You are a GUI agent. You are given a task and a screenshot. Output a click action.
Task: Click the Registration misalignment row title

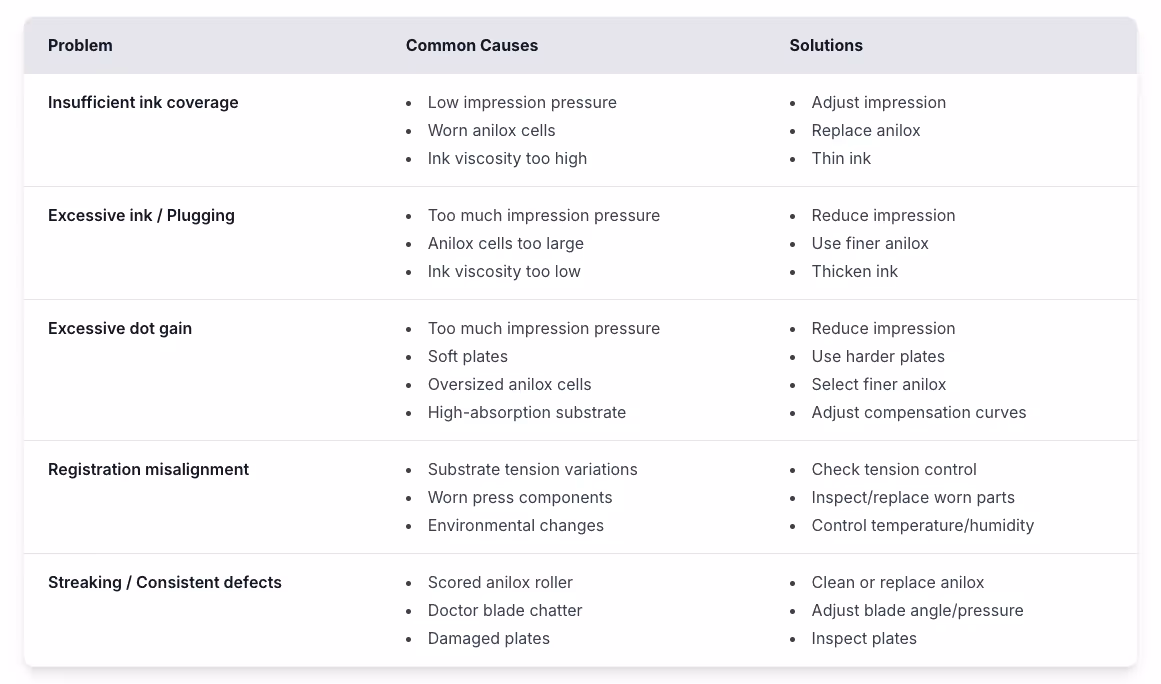tap(148, 470)
